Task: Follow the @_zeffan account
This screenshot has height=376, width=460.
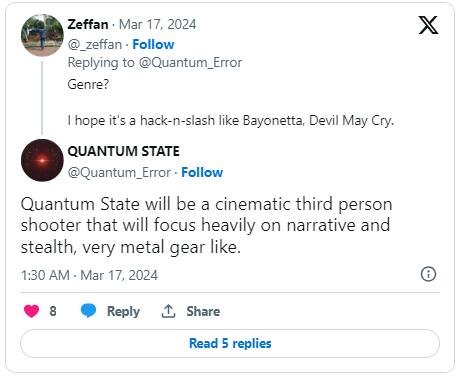Action: (153, 44)
